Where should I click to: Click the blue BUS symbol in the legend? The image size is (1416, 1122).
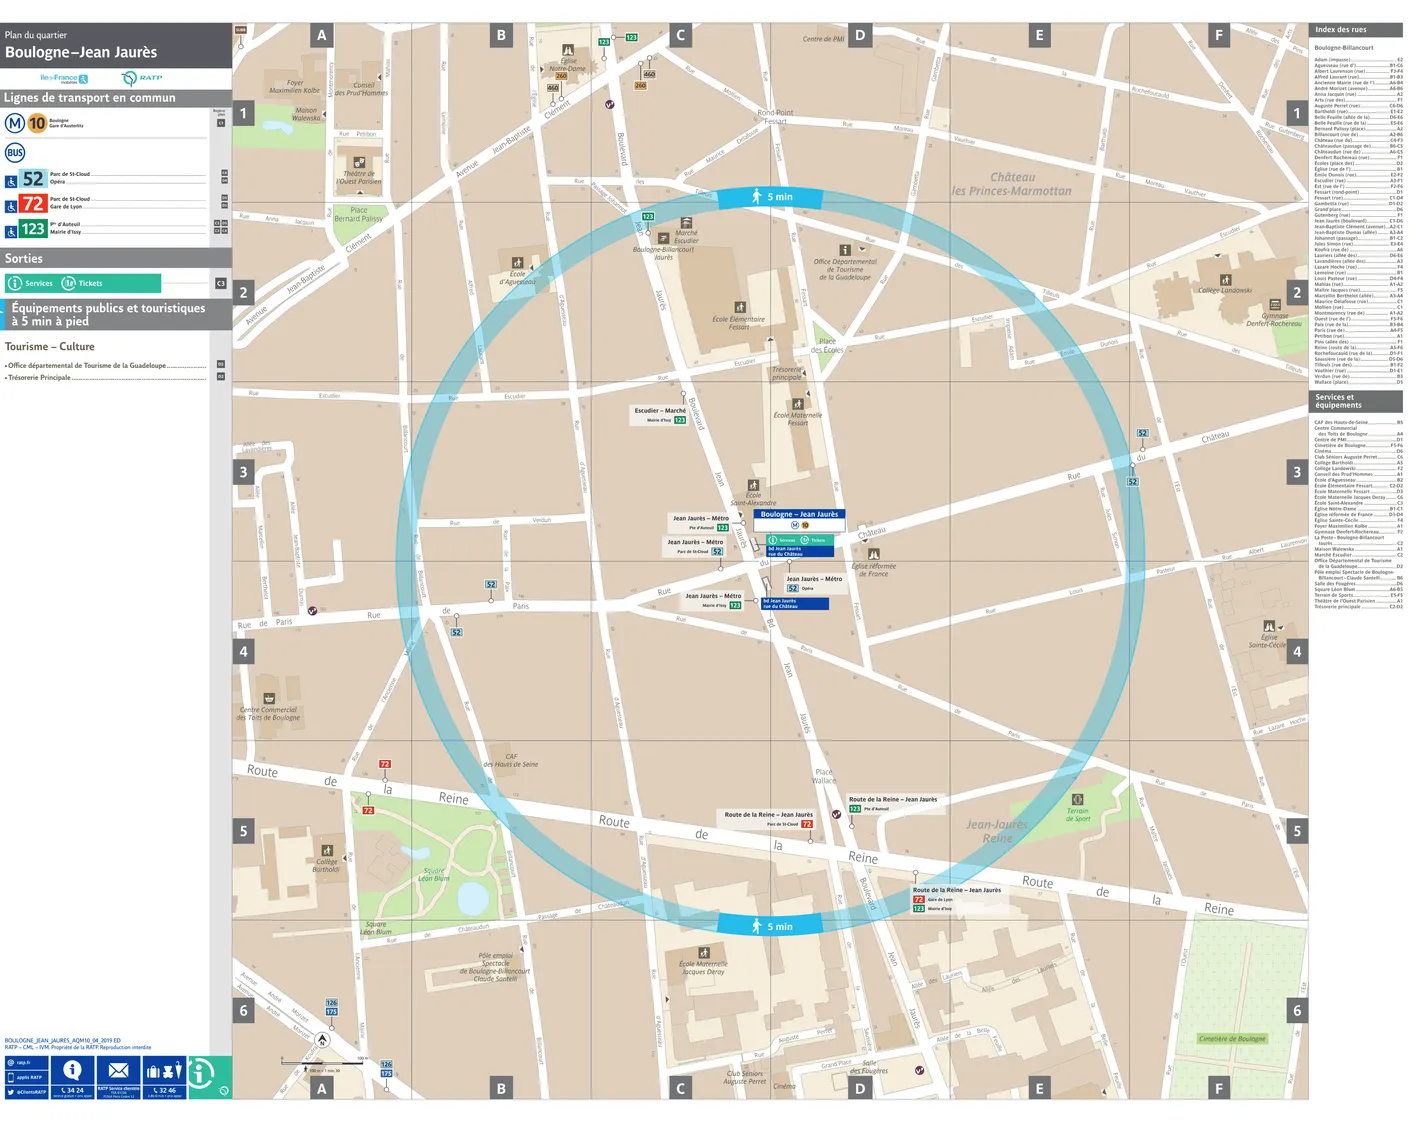pos(15,153)
